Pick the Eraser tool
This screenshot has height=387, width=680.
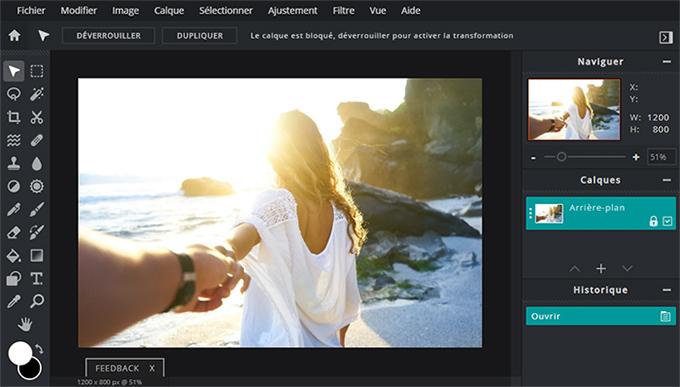tap(13, 232)
